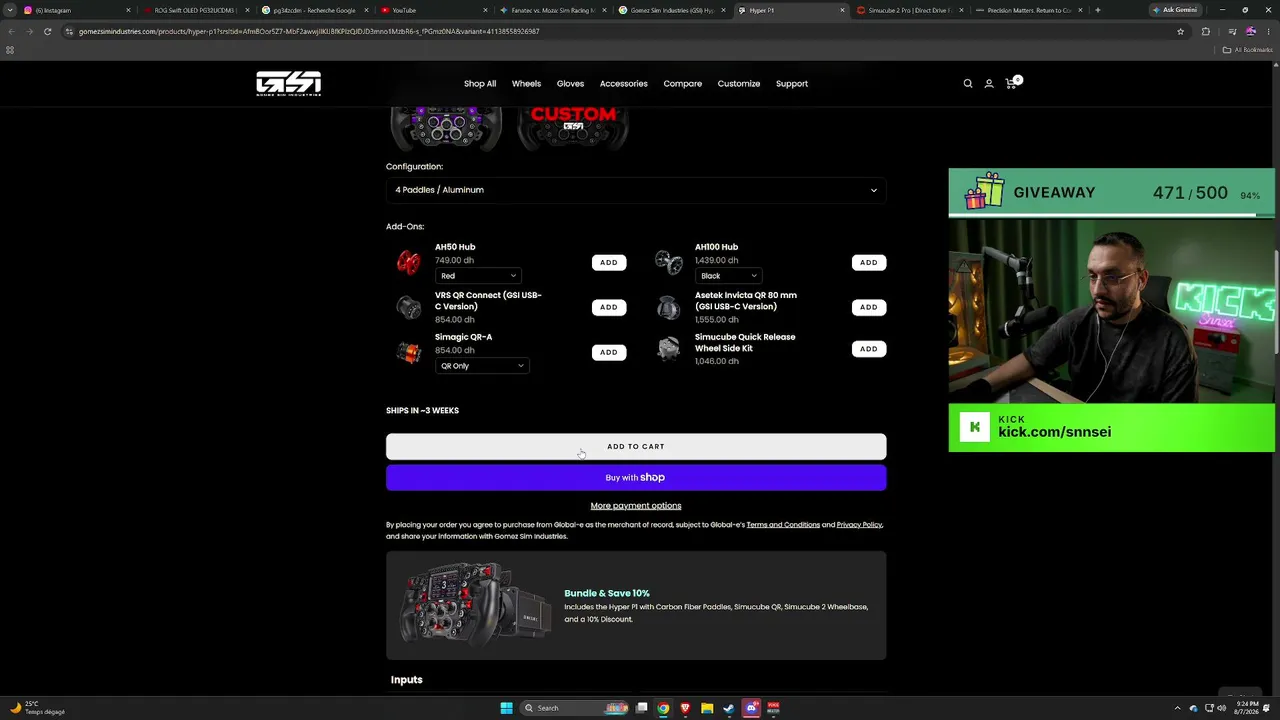The height and width of the screenshot is (720, 1280).
Task: Click the GSI logo in the header
Action: 288,84
